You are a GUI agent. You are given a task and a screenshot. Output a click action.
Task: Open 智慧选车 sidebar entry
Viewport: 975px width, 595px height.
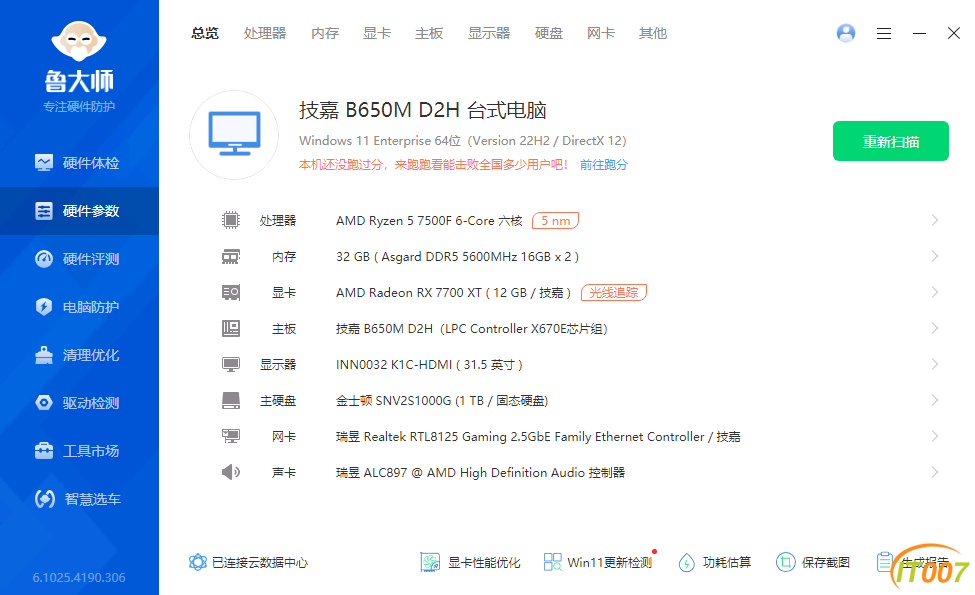tap(79, 499)
